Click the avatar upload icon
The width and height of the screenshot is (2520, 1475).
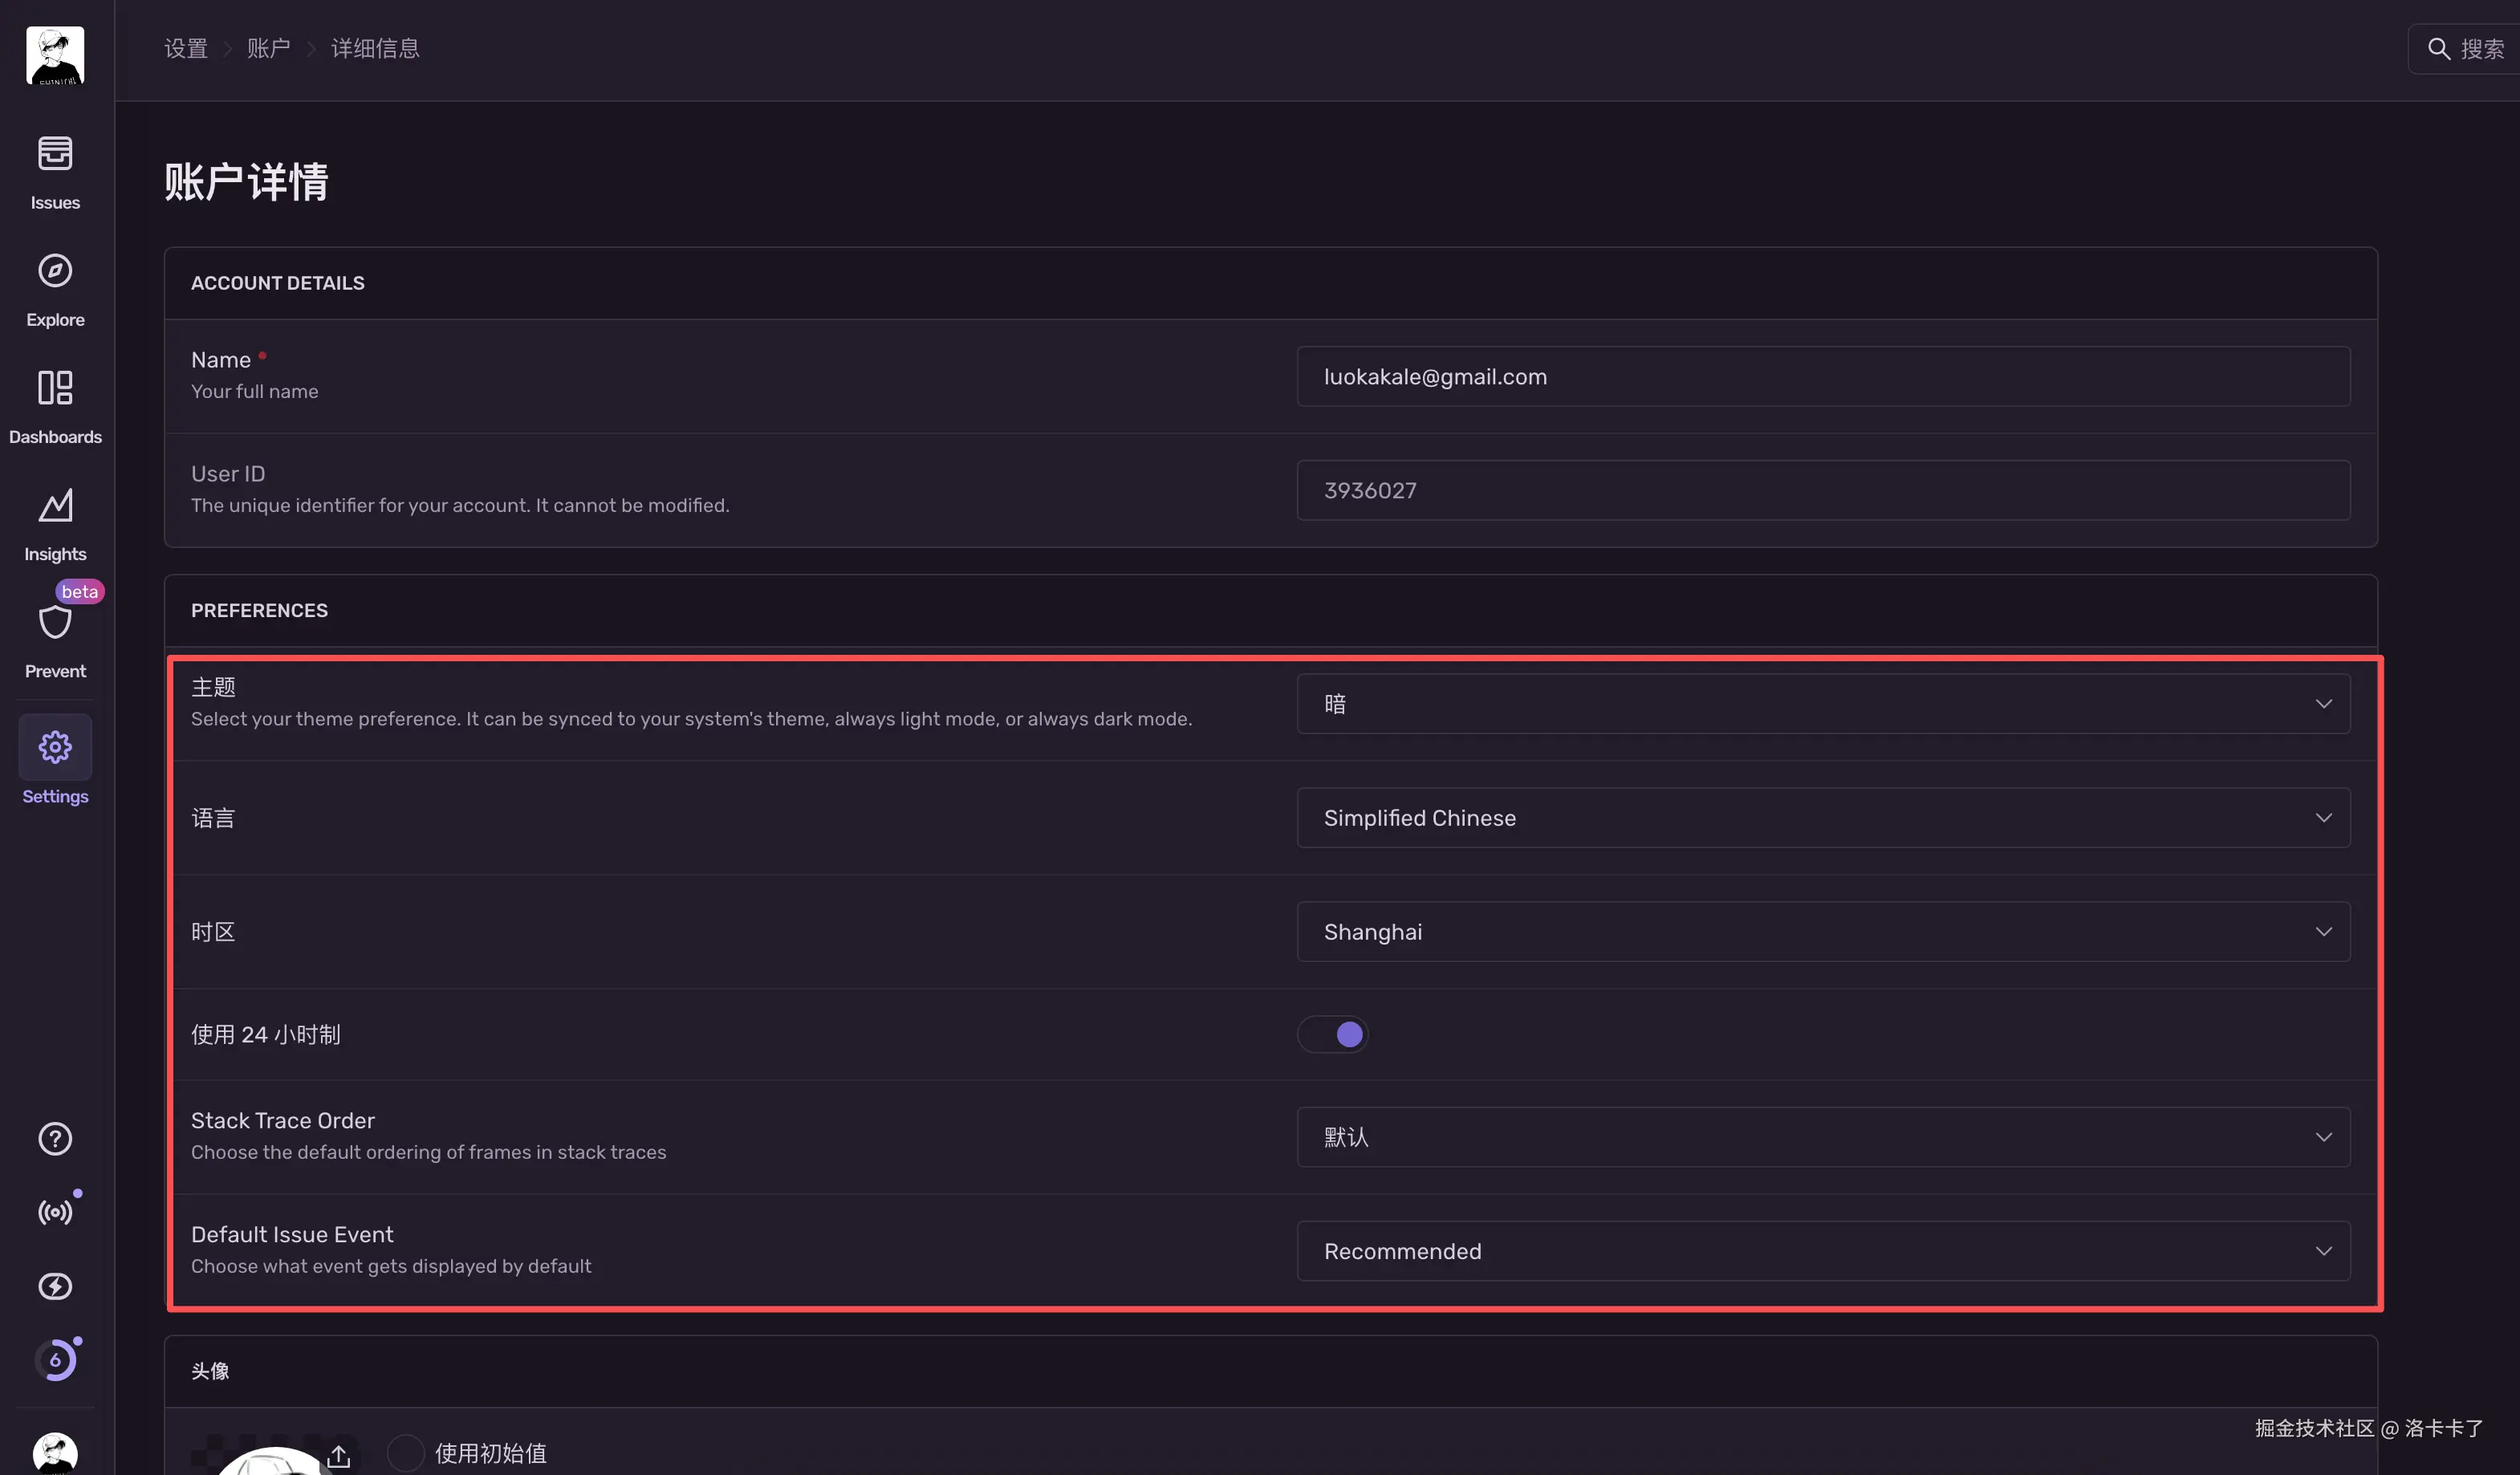tap(338, 1455)
